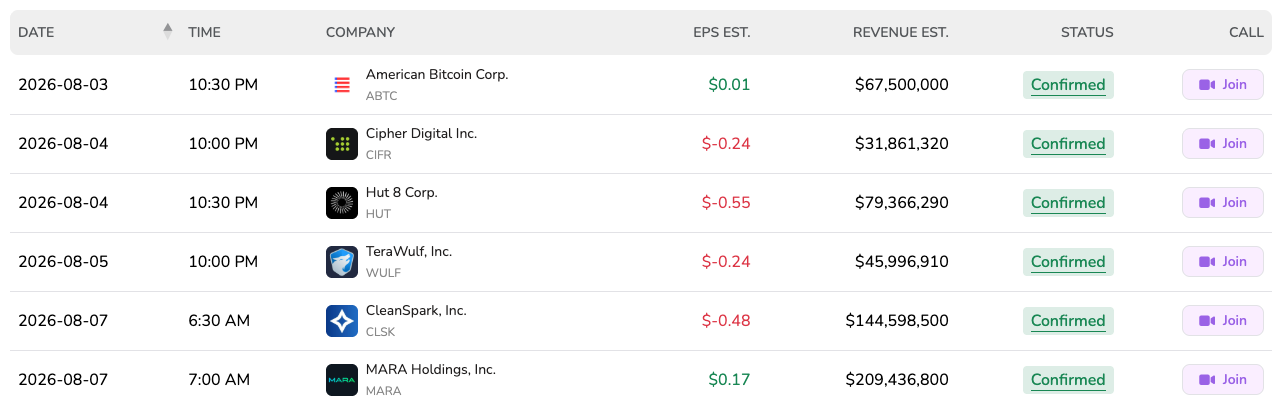The image size is (1285, 409).
Task: Click the MARA Holdings logo icon
Action: [x=342, y=380]
